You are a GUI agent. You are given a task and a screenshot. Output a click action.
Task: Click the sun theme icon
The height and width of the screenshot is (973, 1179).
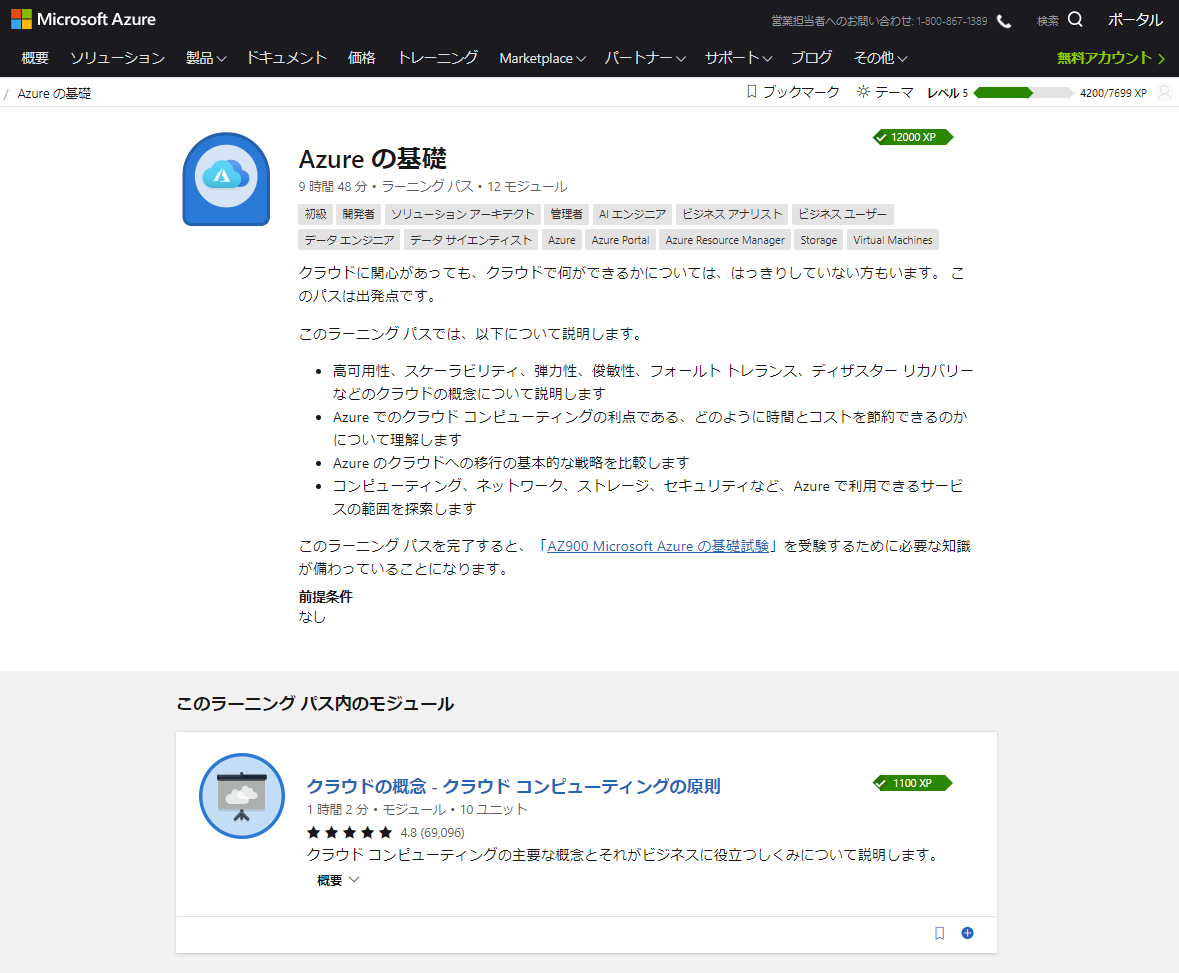click(863, 92)
